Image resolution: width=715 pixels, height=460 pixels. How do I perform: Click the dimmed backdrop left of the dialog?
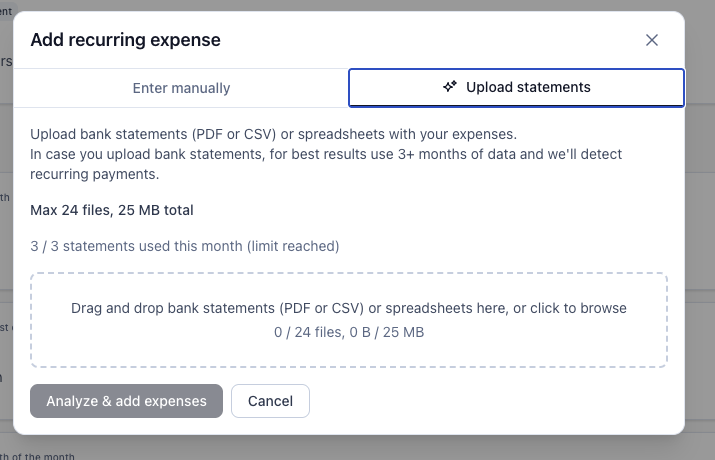tap(6, 250)
